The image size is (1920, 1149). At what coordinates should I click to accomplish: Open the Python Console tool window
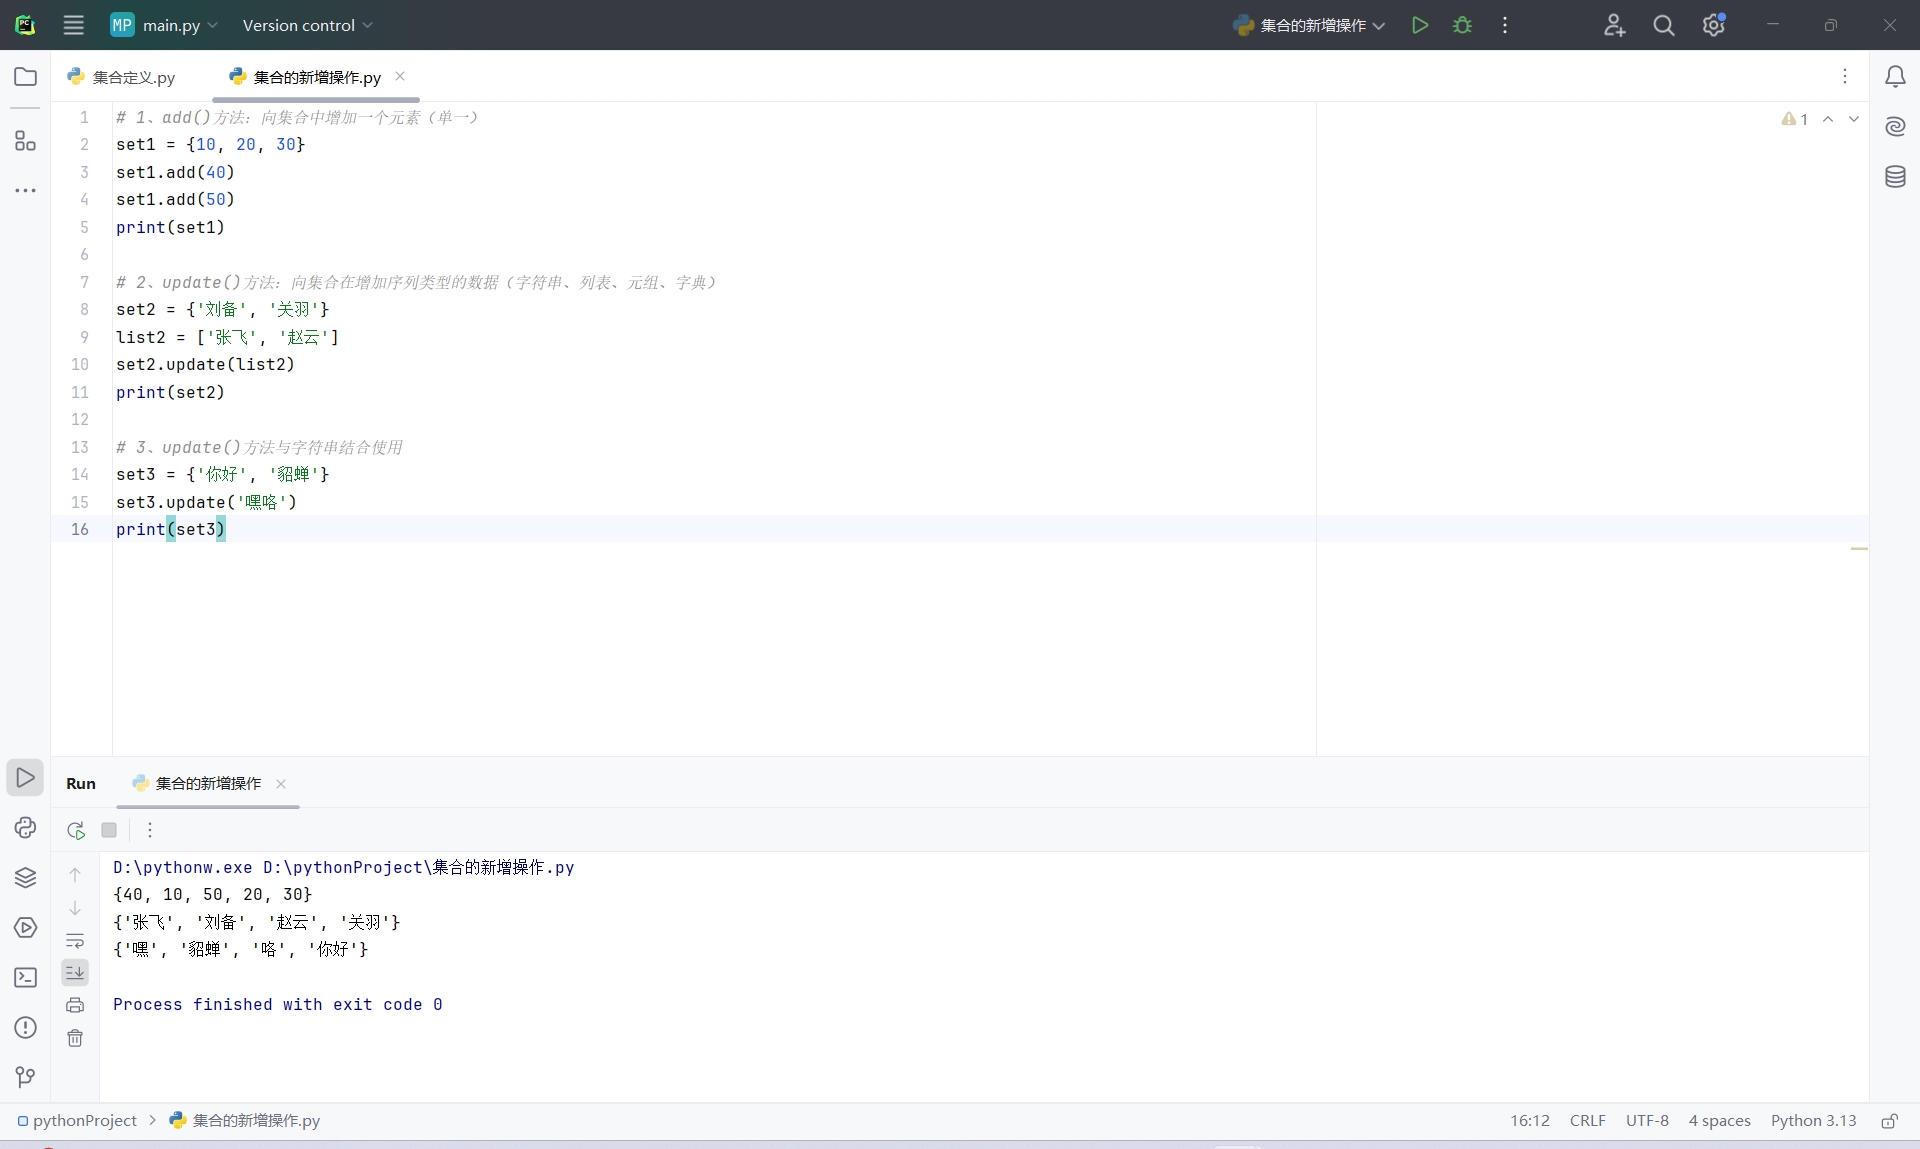point(25,827)
